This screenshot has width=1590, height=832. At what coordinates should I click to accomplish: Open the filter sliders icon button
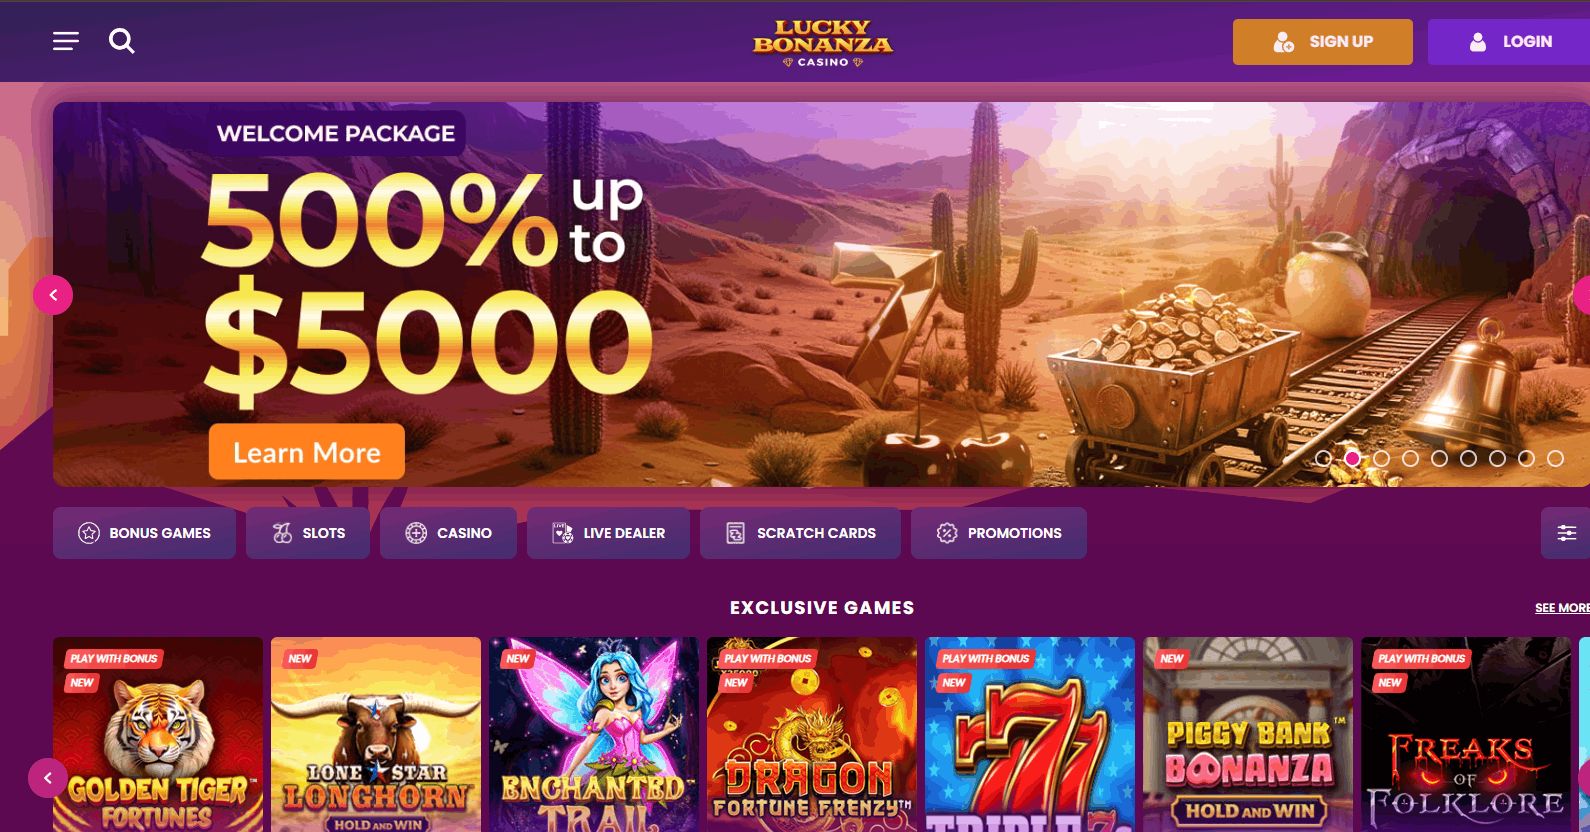(x=1566, y=533)
